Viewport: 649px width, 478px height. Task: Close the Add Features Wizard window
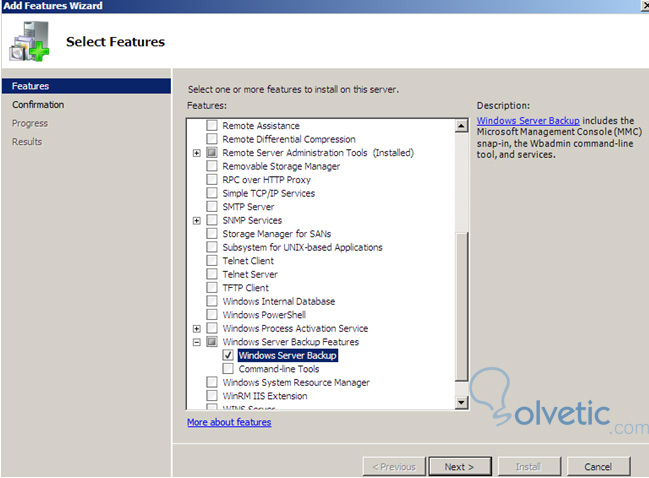[645, 5]
